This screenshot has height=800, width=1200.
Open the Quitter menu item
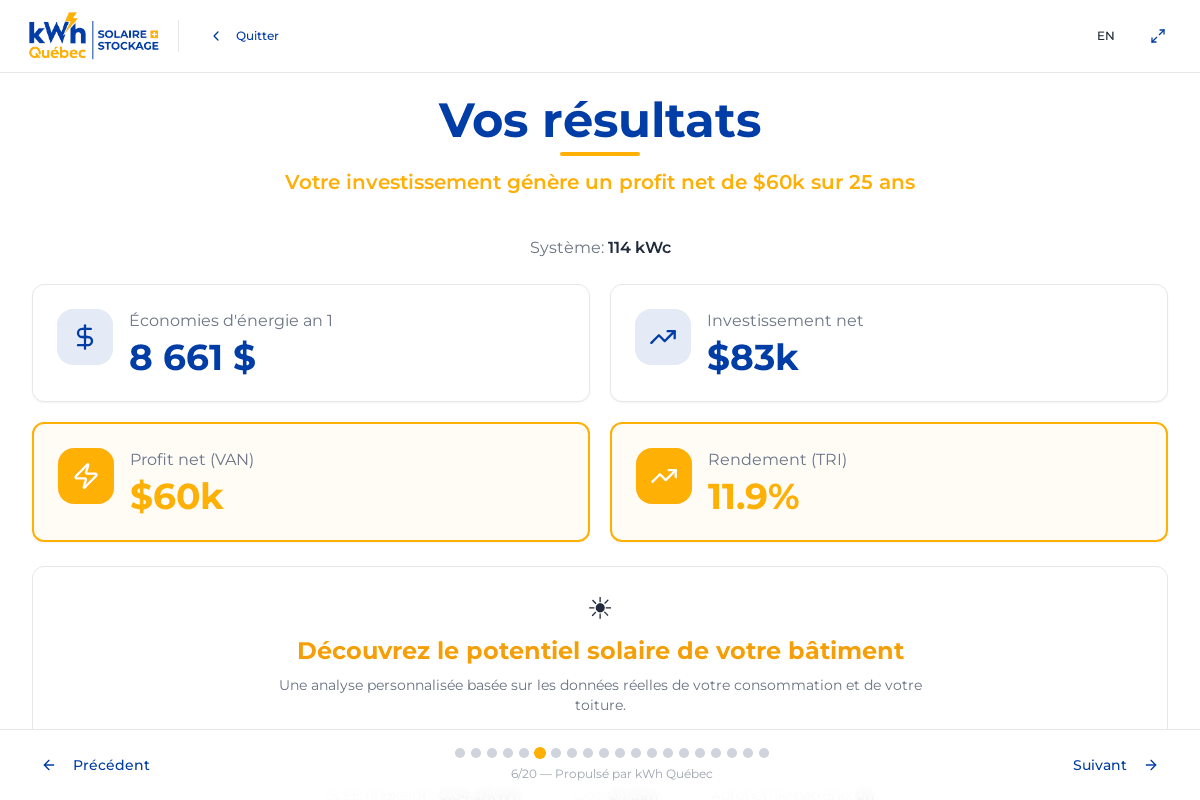257,36
